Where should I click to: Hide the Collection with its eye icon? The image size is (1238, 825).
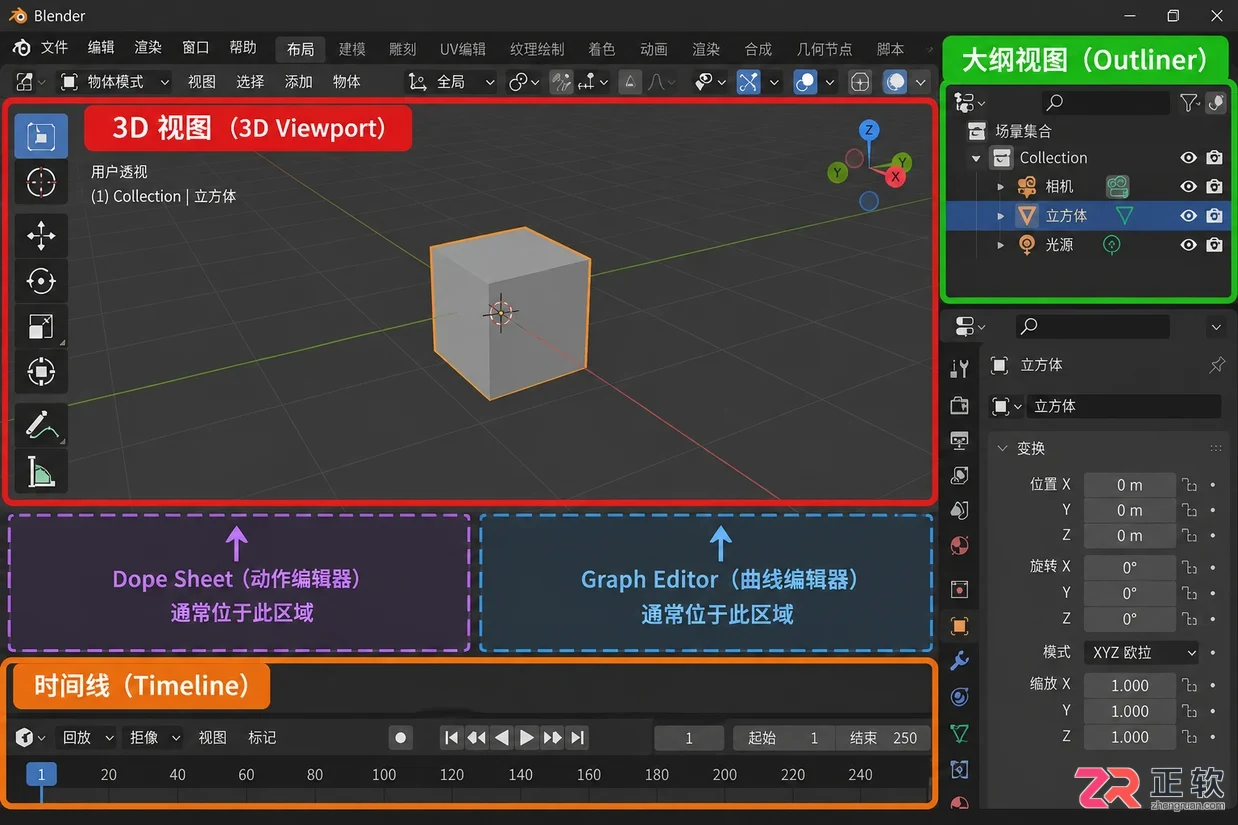click(x=1189, y=158)
